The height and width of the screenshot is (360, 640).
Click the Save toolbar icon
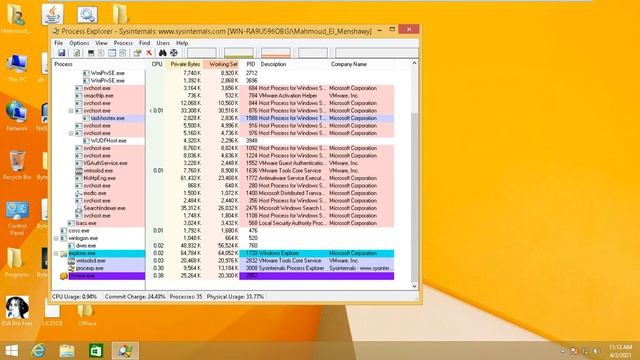tap(61, 53)
